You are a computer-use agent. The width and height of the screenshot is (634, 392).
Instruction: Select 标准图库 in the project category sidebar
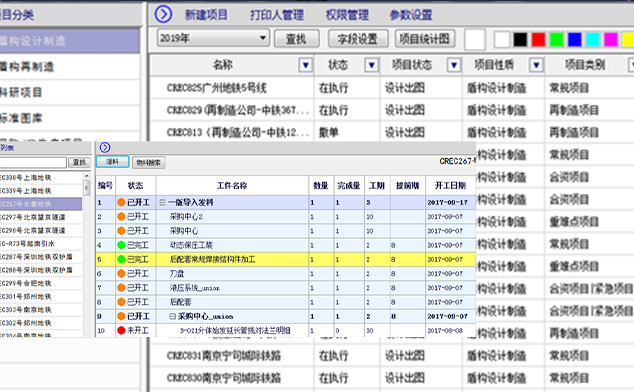click(x=70, y=118)
